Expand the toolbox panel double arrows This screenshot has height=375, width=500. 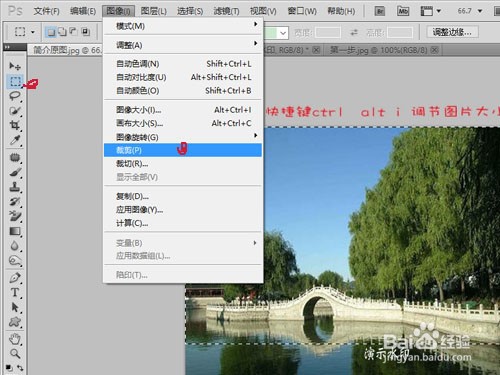click(x=7, y=47)
